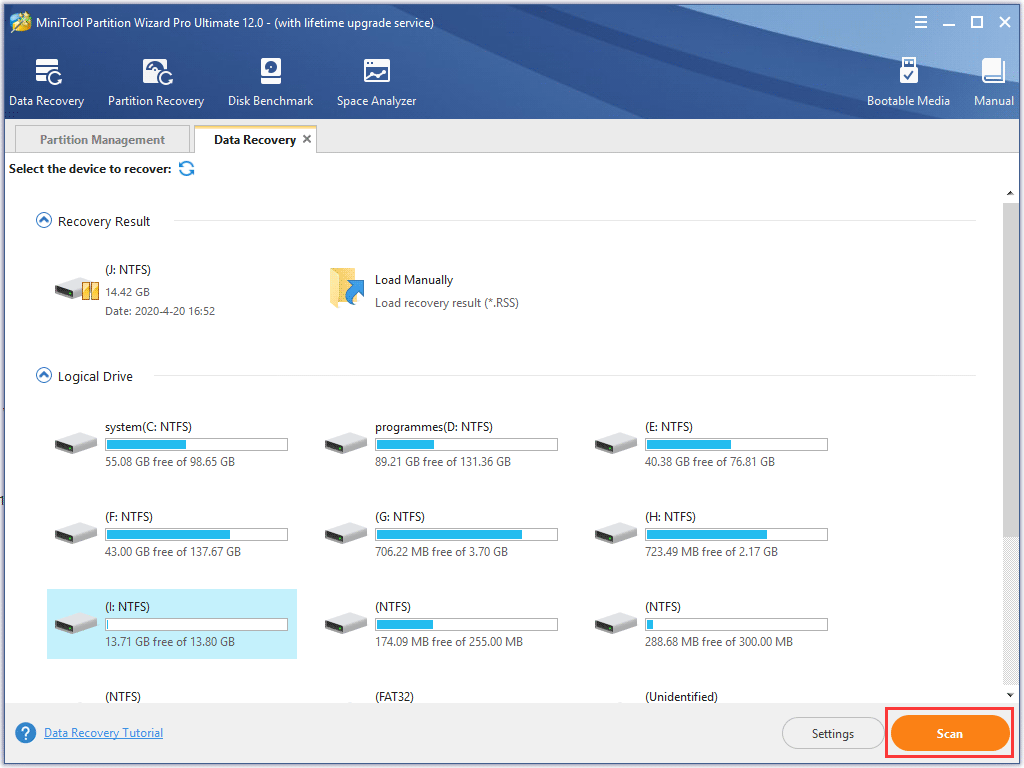Image resolution: width=1024 pixels, height=768 pixels.
Task: Click the G: NTFS usage bar
Action: [x=466, y=535]
